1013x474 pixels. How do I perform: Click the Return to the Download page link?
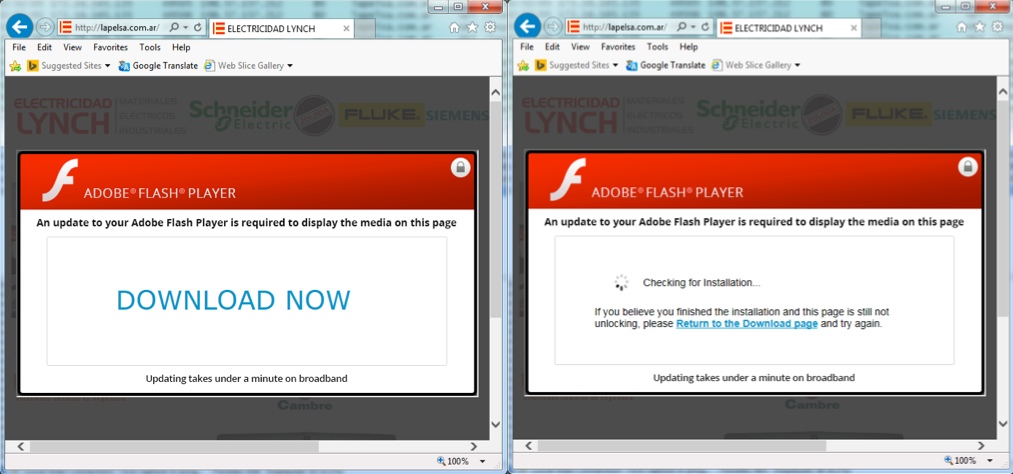(x=746, y=324)
